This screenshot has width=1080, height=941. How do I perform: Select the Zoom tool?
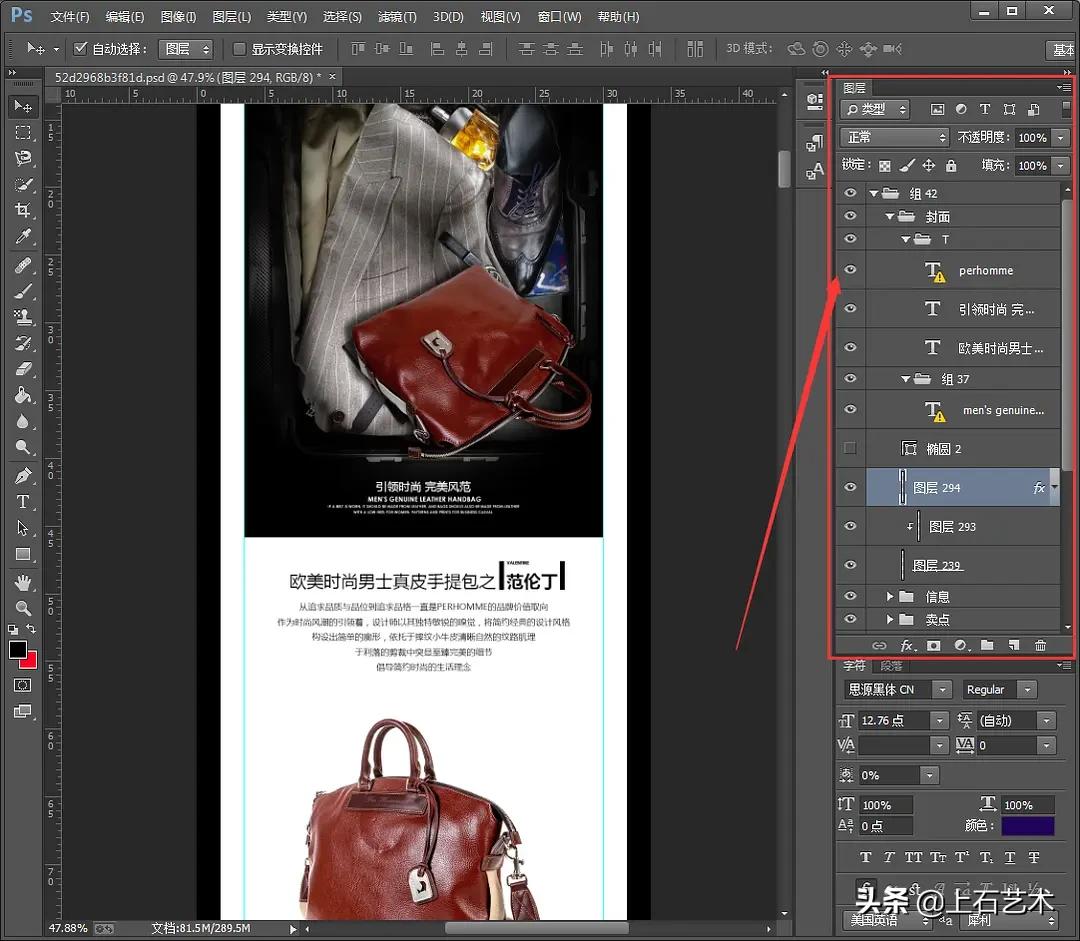[x=23, y=608]
